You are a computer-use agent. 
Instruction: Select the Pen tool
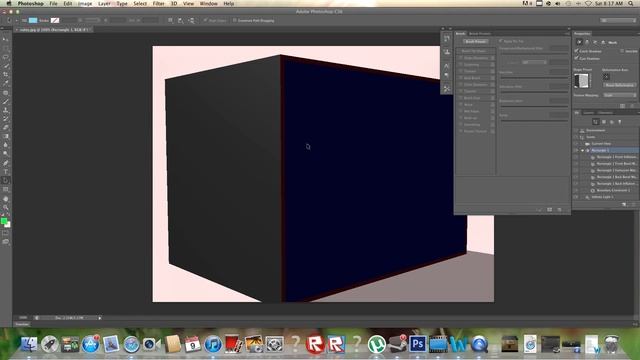(x=6, y=163)
